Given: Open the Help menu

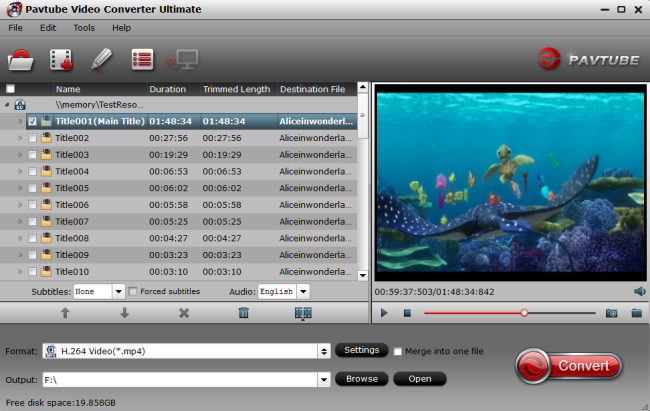Looking at the screenshot, I should (121, 28).
